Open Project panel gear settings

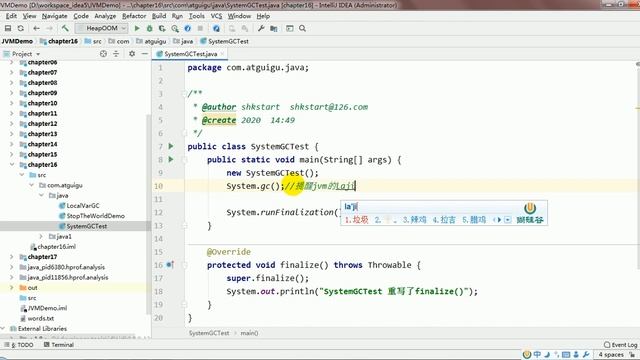(132, 54)
